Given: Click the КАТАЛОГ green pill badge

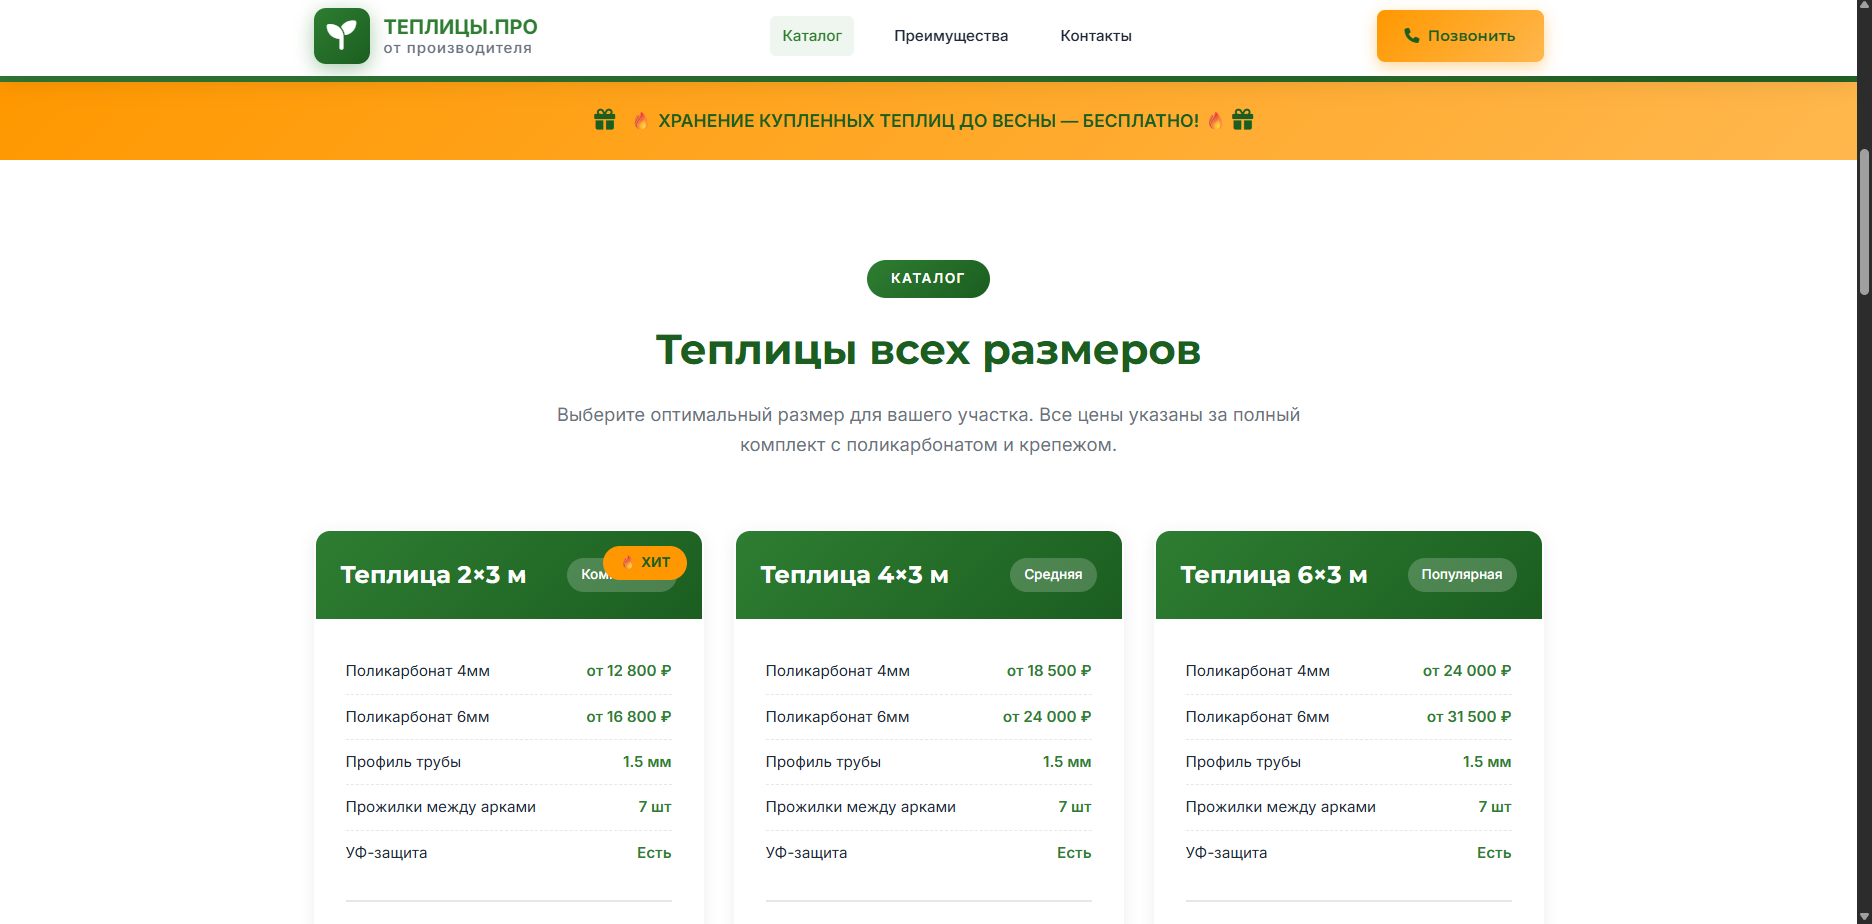Looking at the screenshot, I should (928, 279).
